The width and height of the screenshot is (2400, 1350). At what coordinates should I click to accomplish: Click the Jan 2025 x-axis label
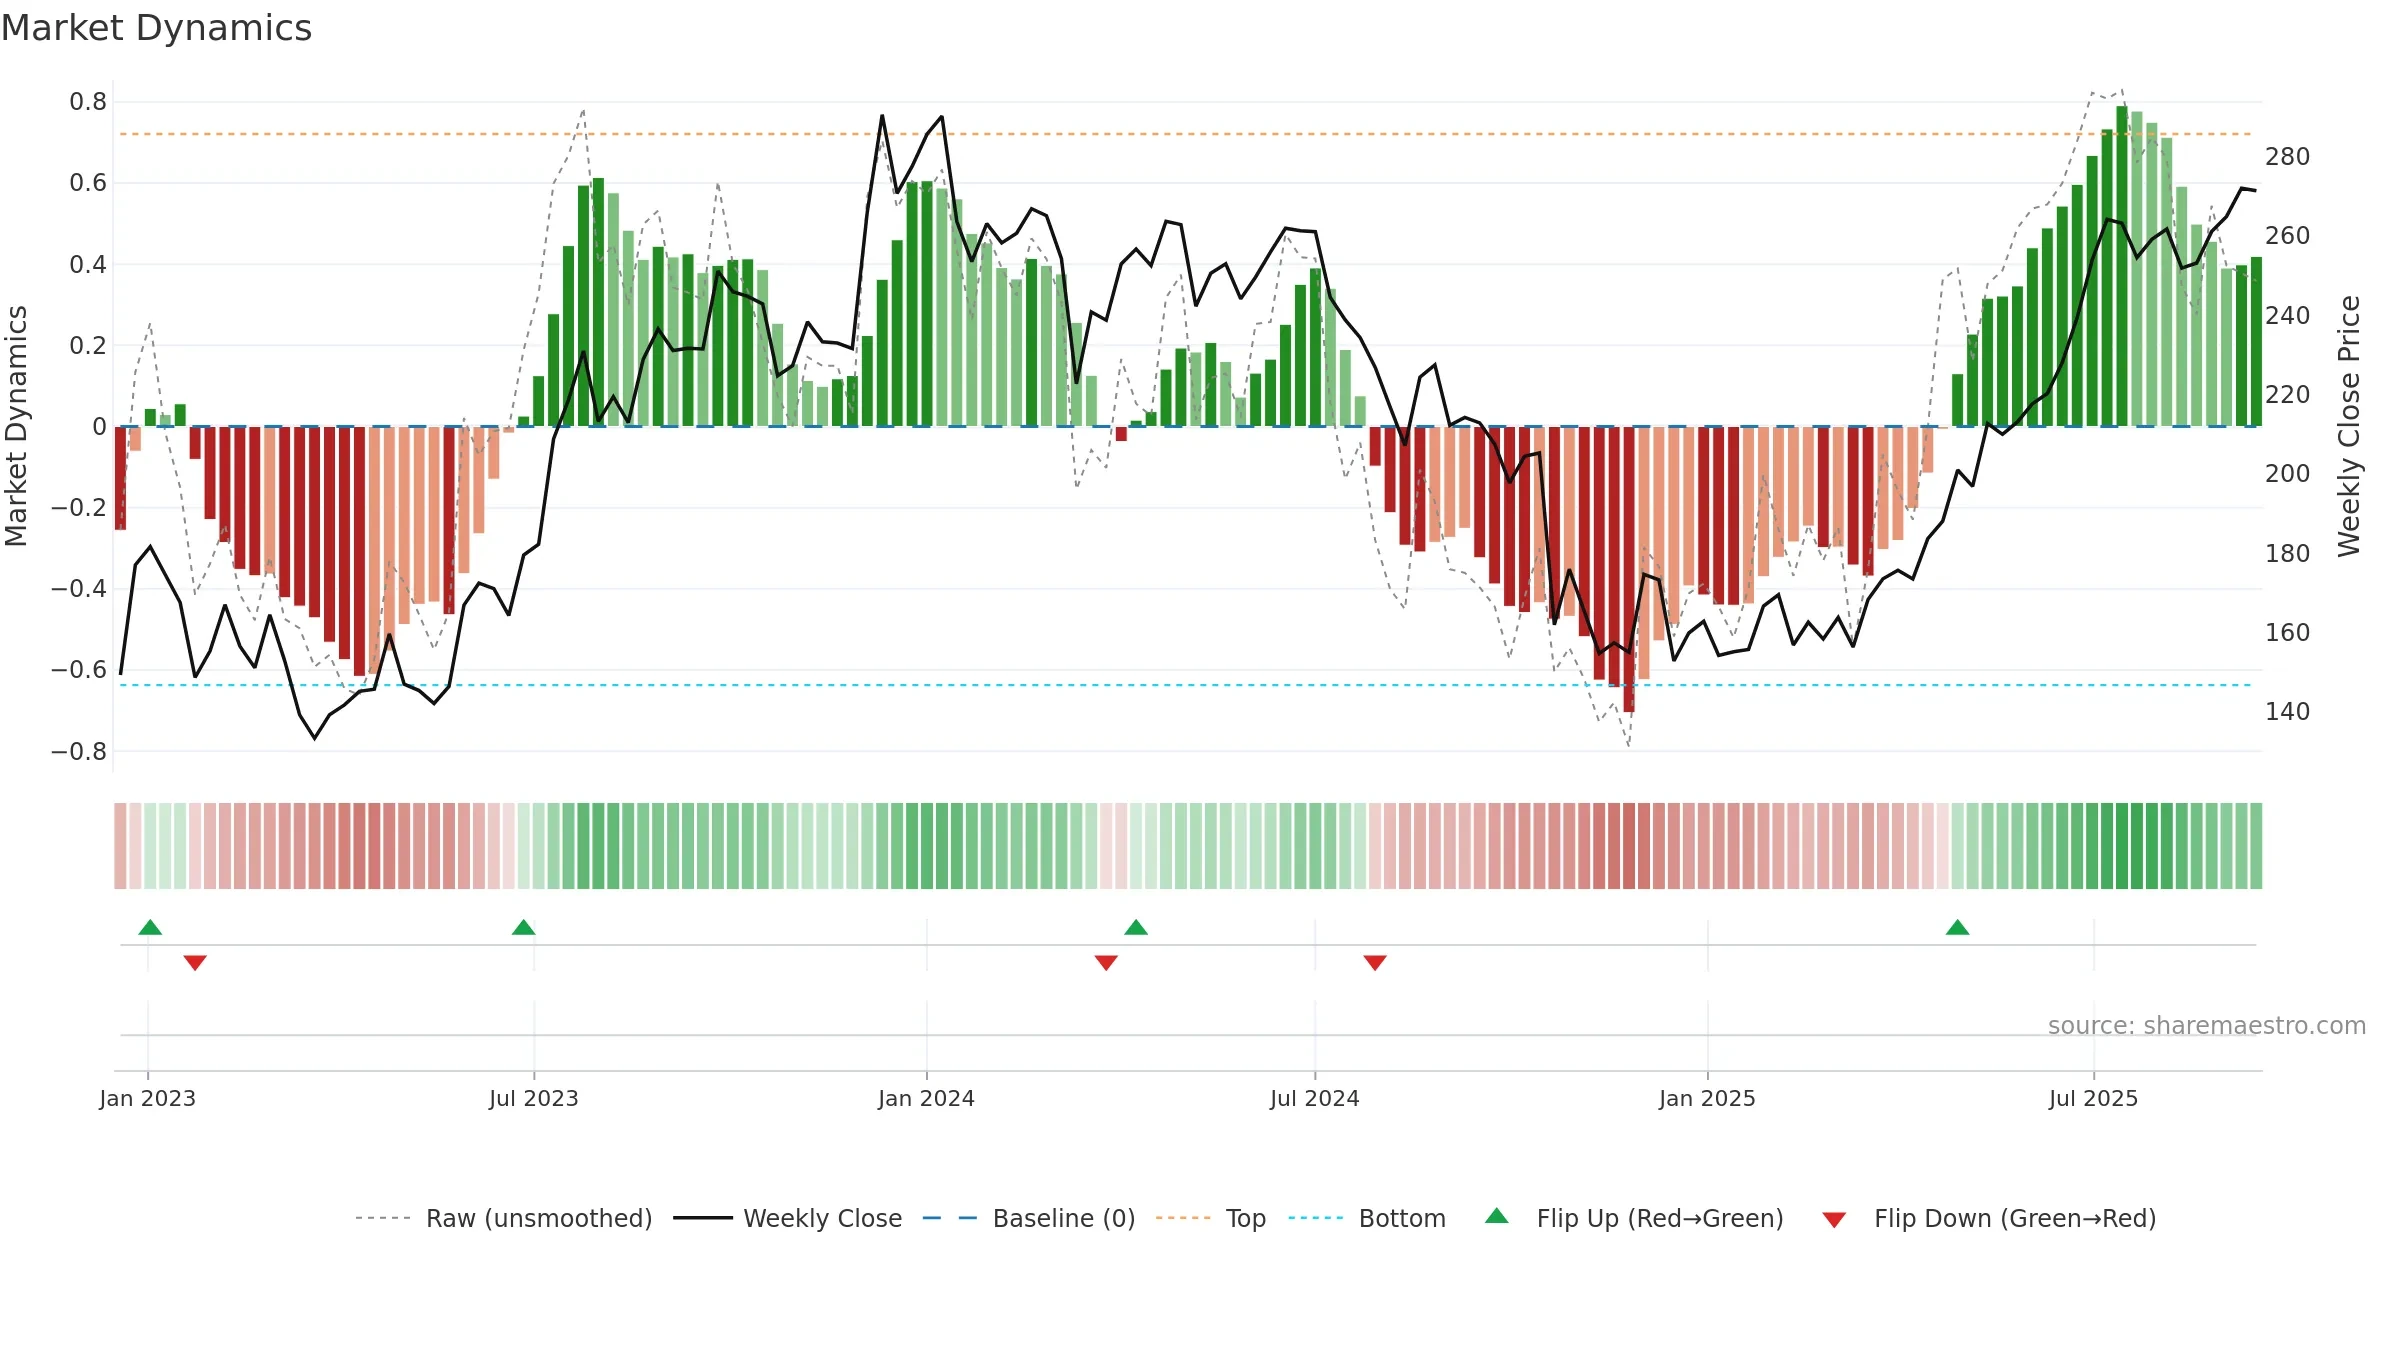click(x=1708, y=1098)
